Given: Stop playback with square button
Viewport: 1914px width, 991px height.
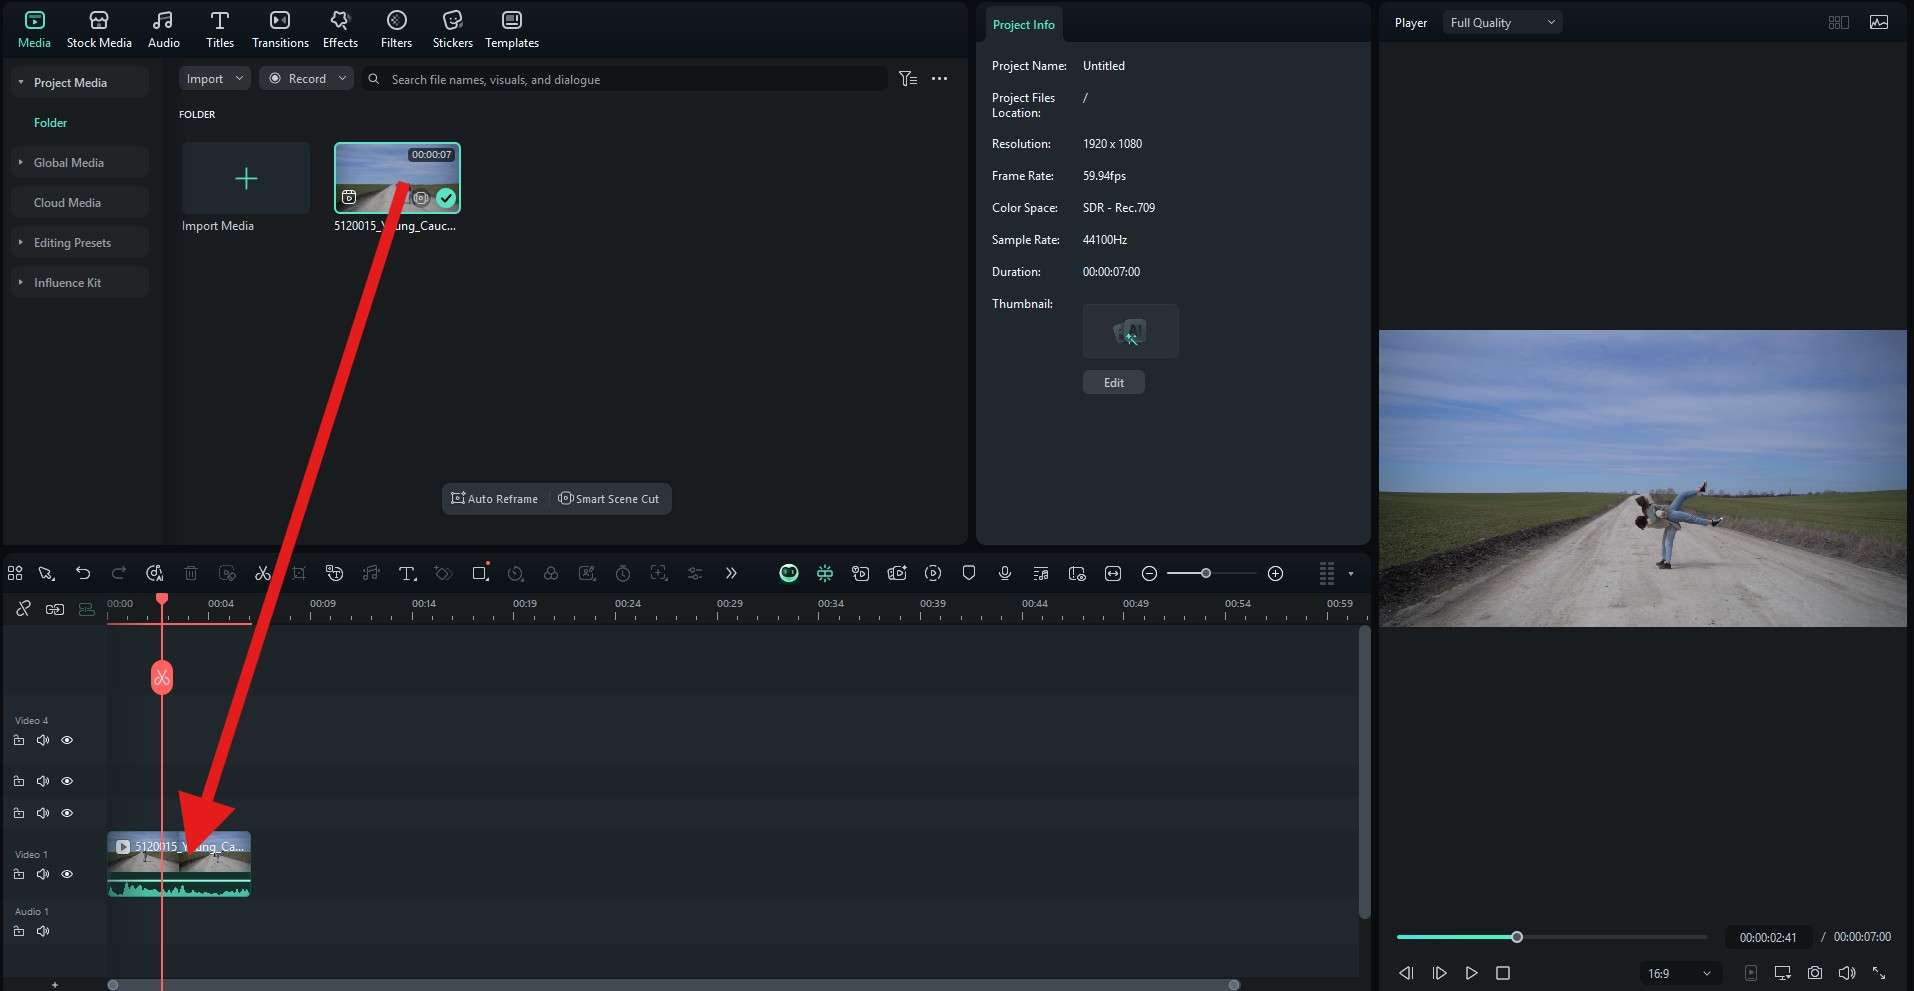Looking at the screenshot, I should click(x=1502, y=973).
